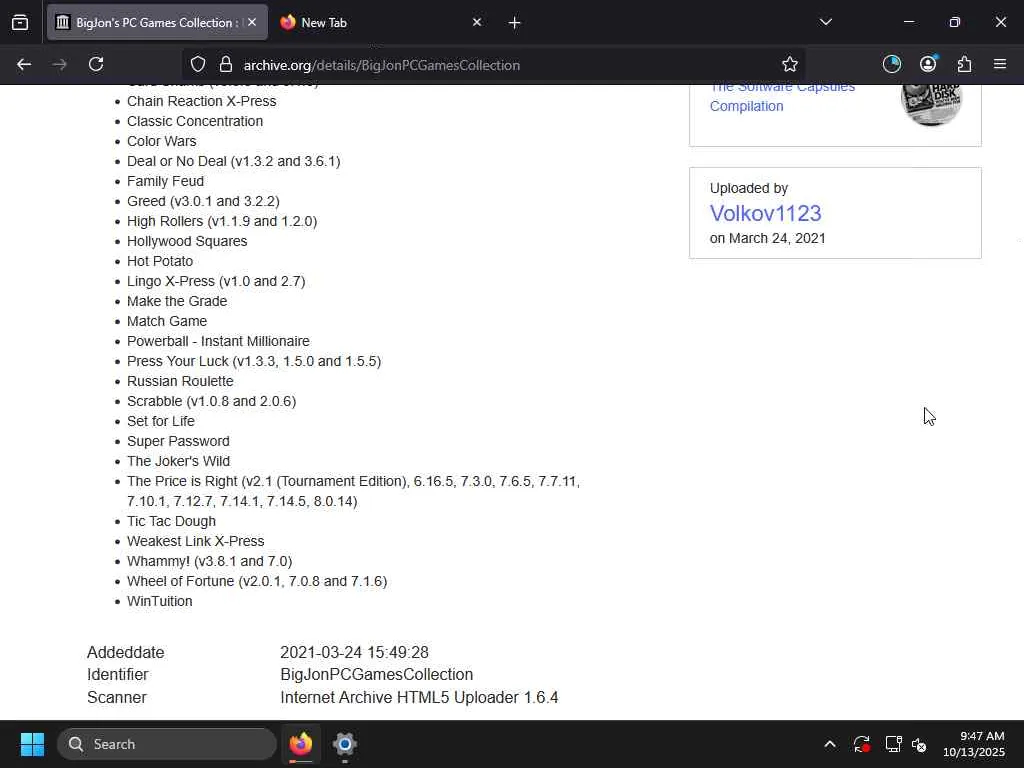Click 'on March 24, 2021' upload date
The height and width of the screenshot is (768, 1024).
pyautogui.click(x=767, y=238)
